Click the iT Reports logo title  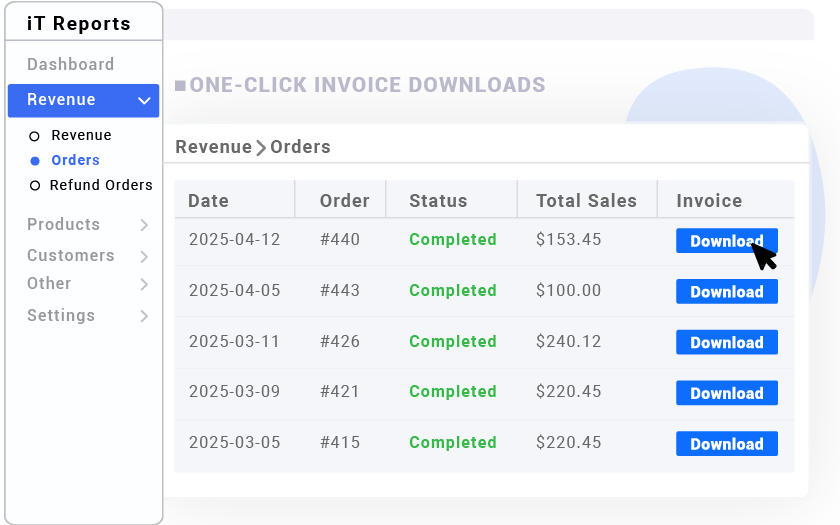click(79, 24)
